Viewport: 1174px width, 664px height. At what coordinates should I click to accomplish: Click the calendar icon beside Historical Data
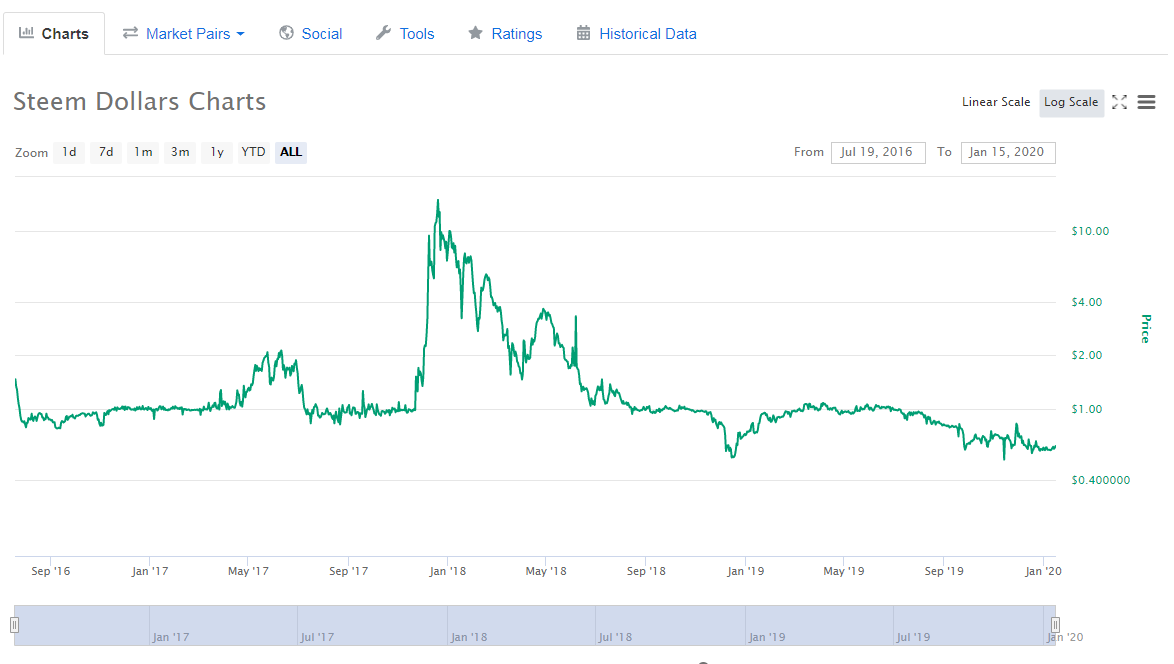(x=584, y=33)
